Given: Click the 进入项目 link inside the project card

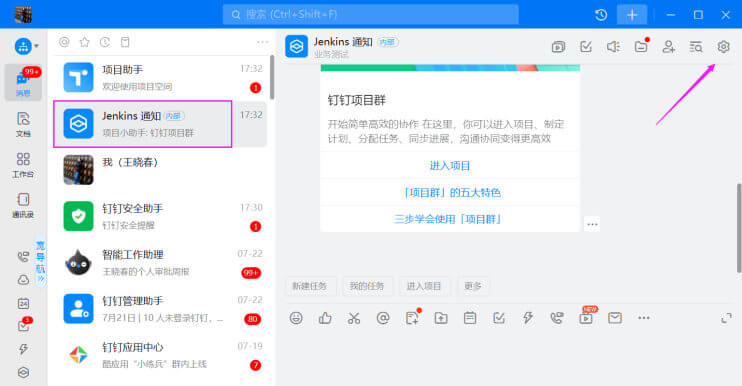Looking at the screenshot, I should tap(450, 166).
